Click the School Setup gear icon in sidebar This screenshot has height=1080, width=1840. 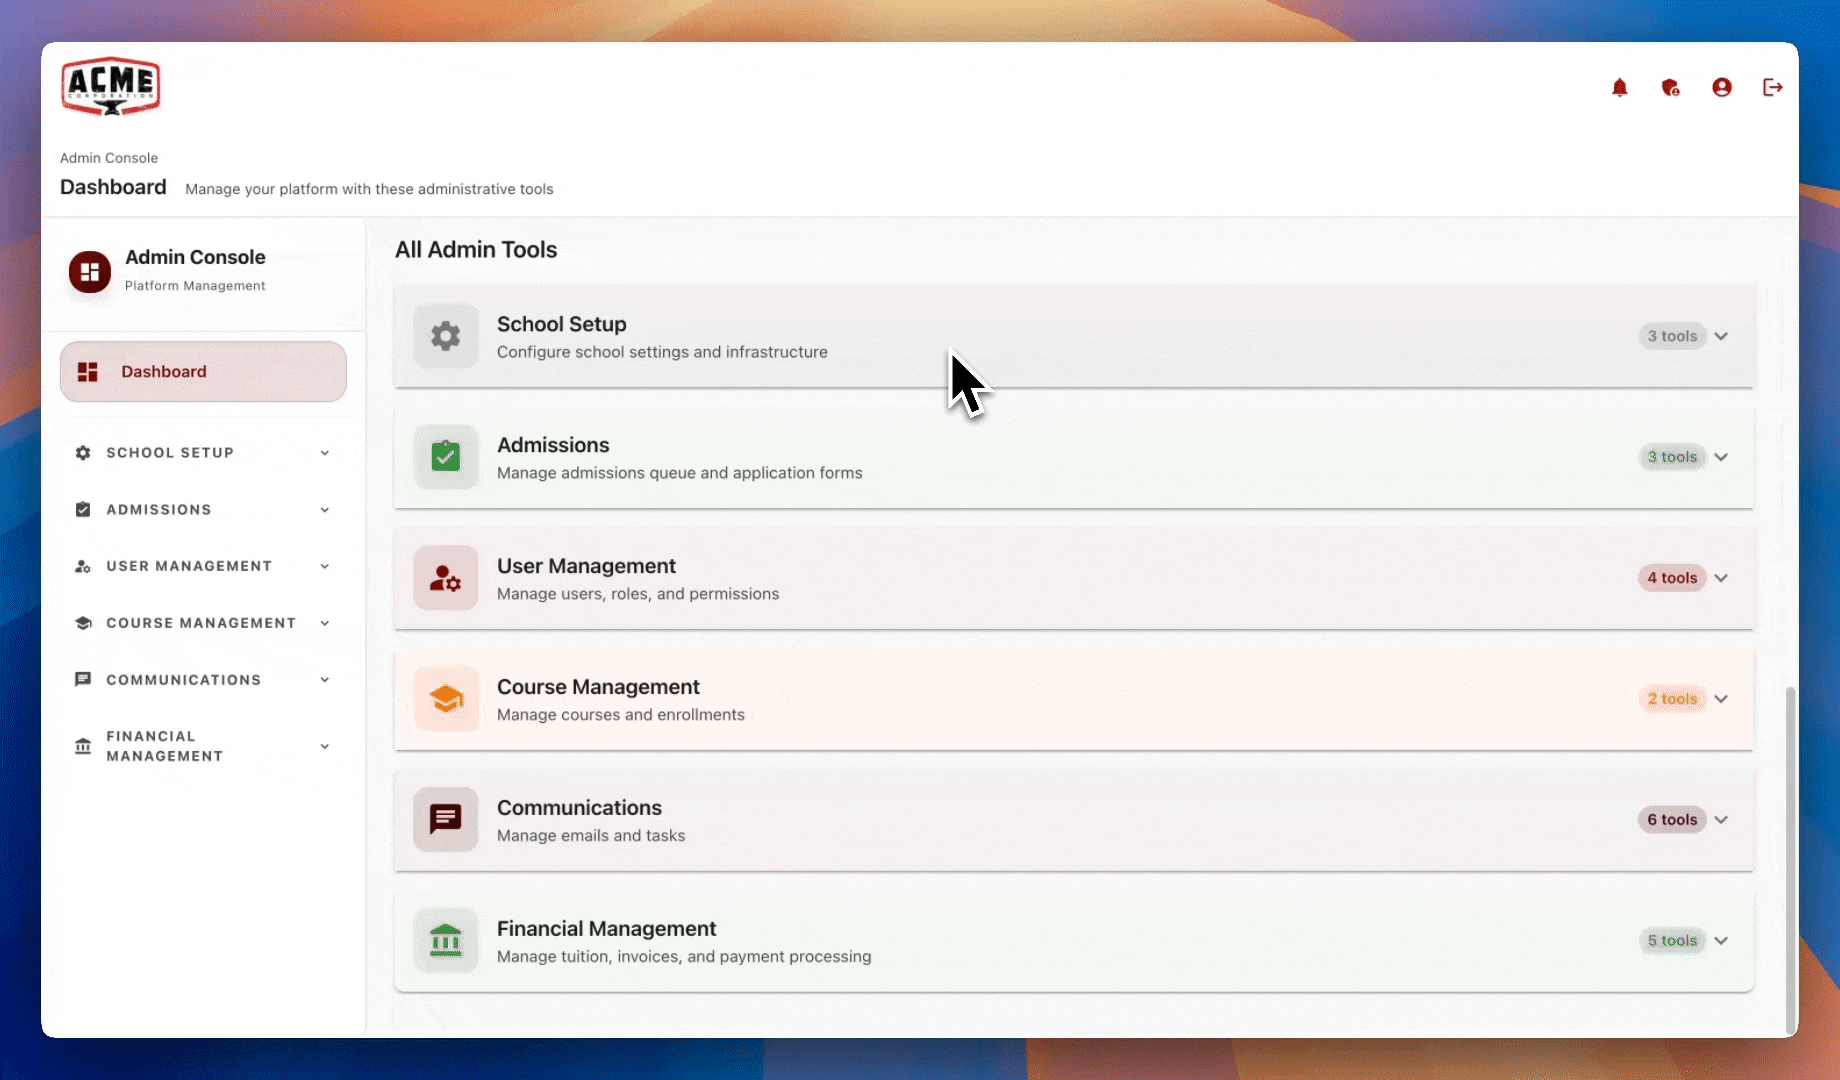click(x=83, y=453)
